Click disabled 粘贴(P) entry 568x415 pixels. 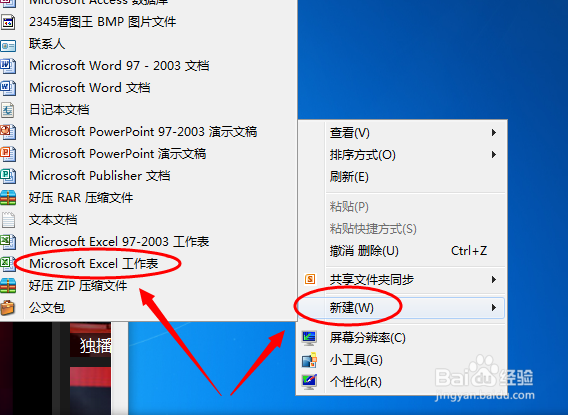tap(401, 206)
